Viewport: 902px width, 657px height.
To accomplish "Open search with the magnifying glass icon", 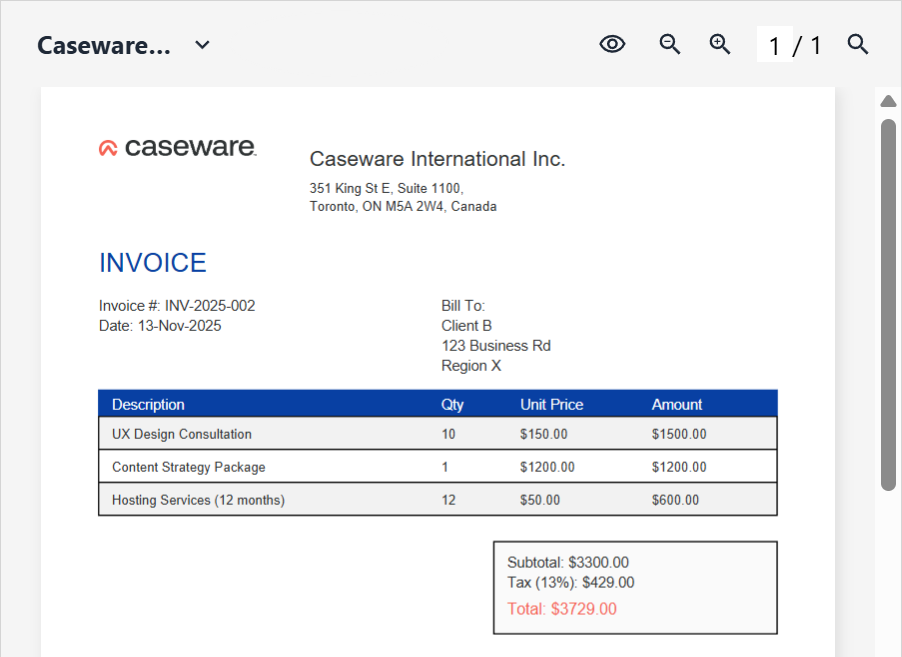I will pos(858,44).
